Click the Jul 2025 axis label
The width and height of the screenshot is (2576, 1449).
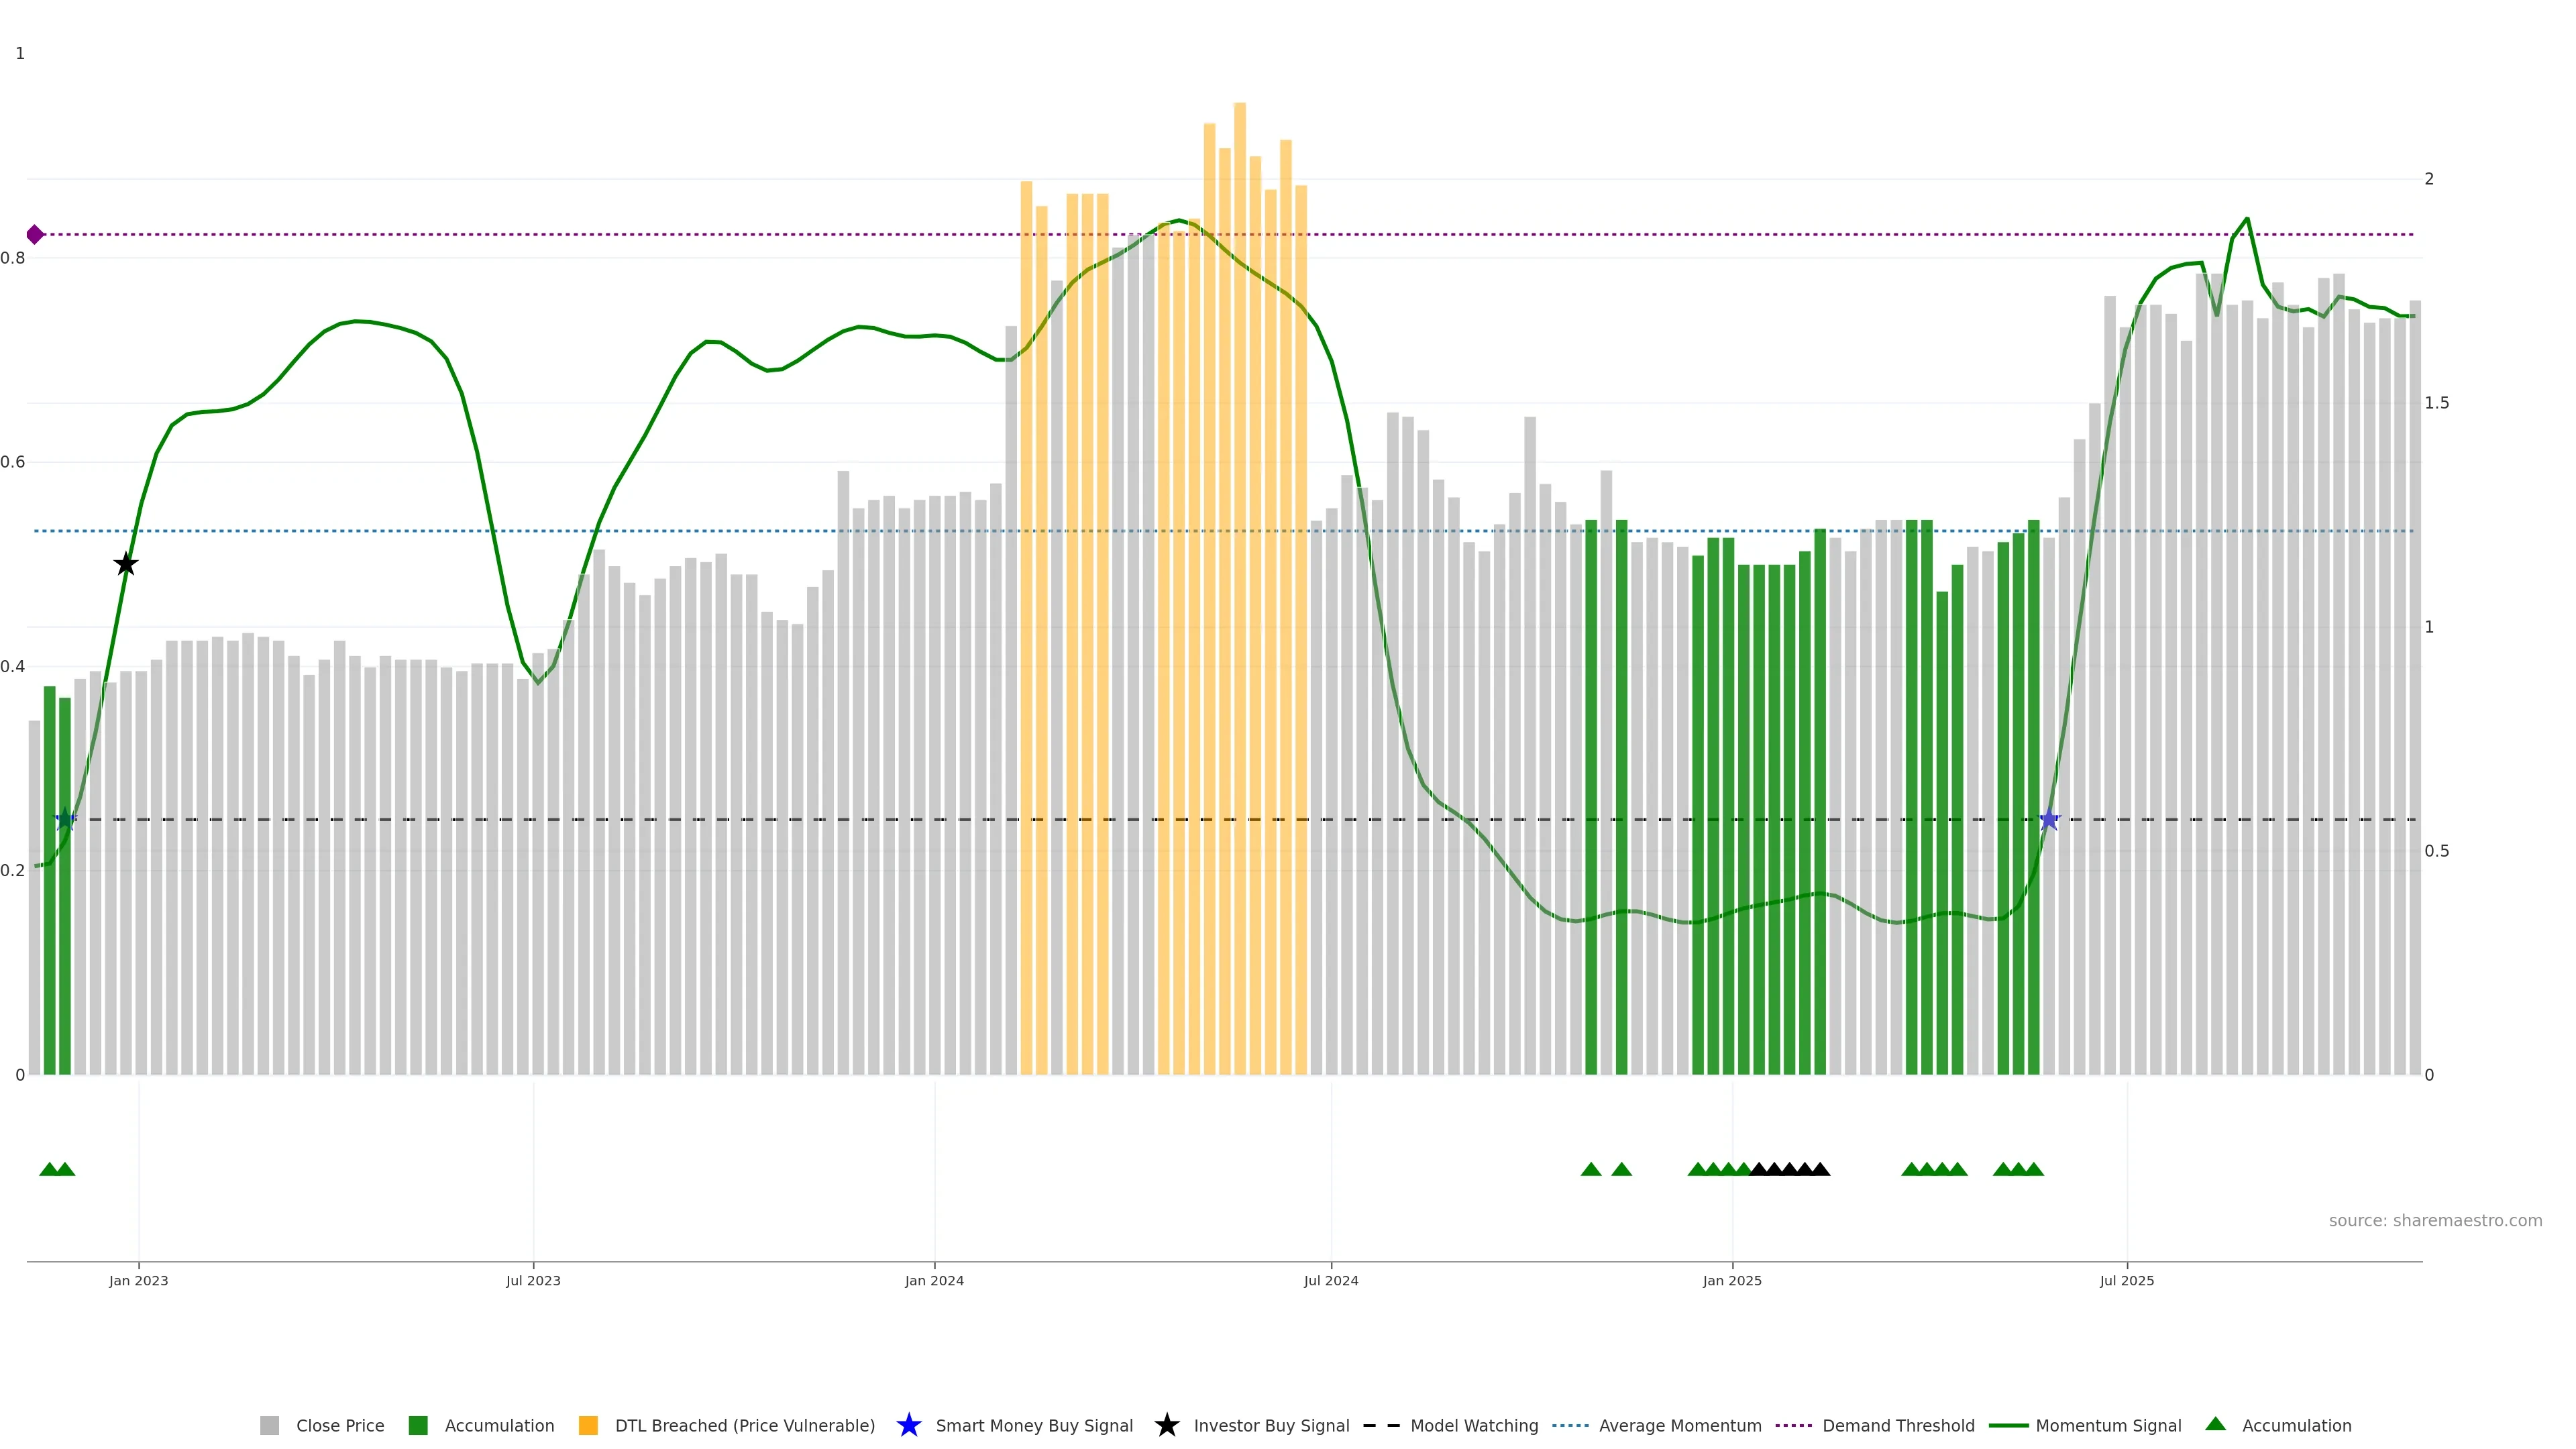(x=2126, y=1281)
